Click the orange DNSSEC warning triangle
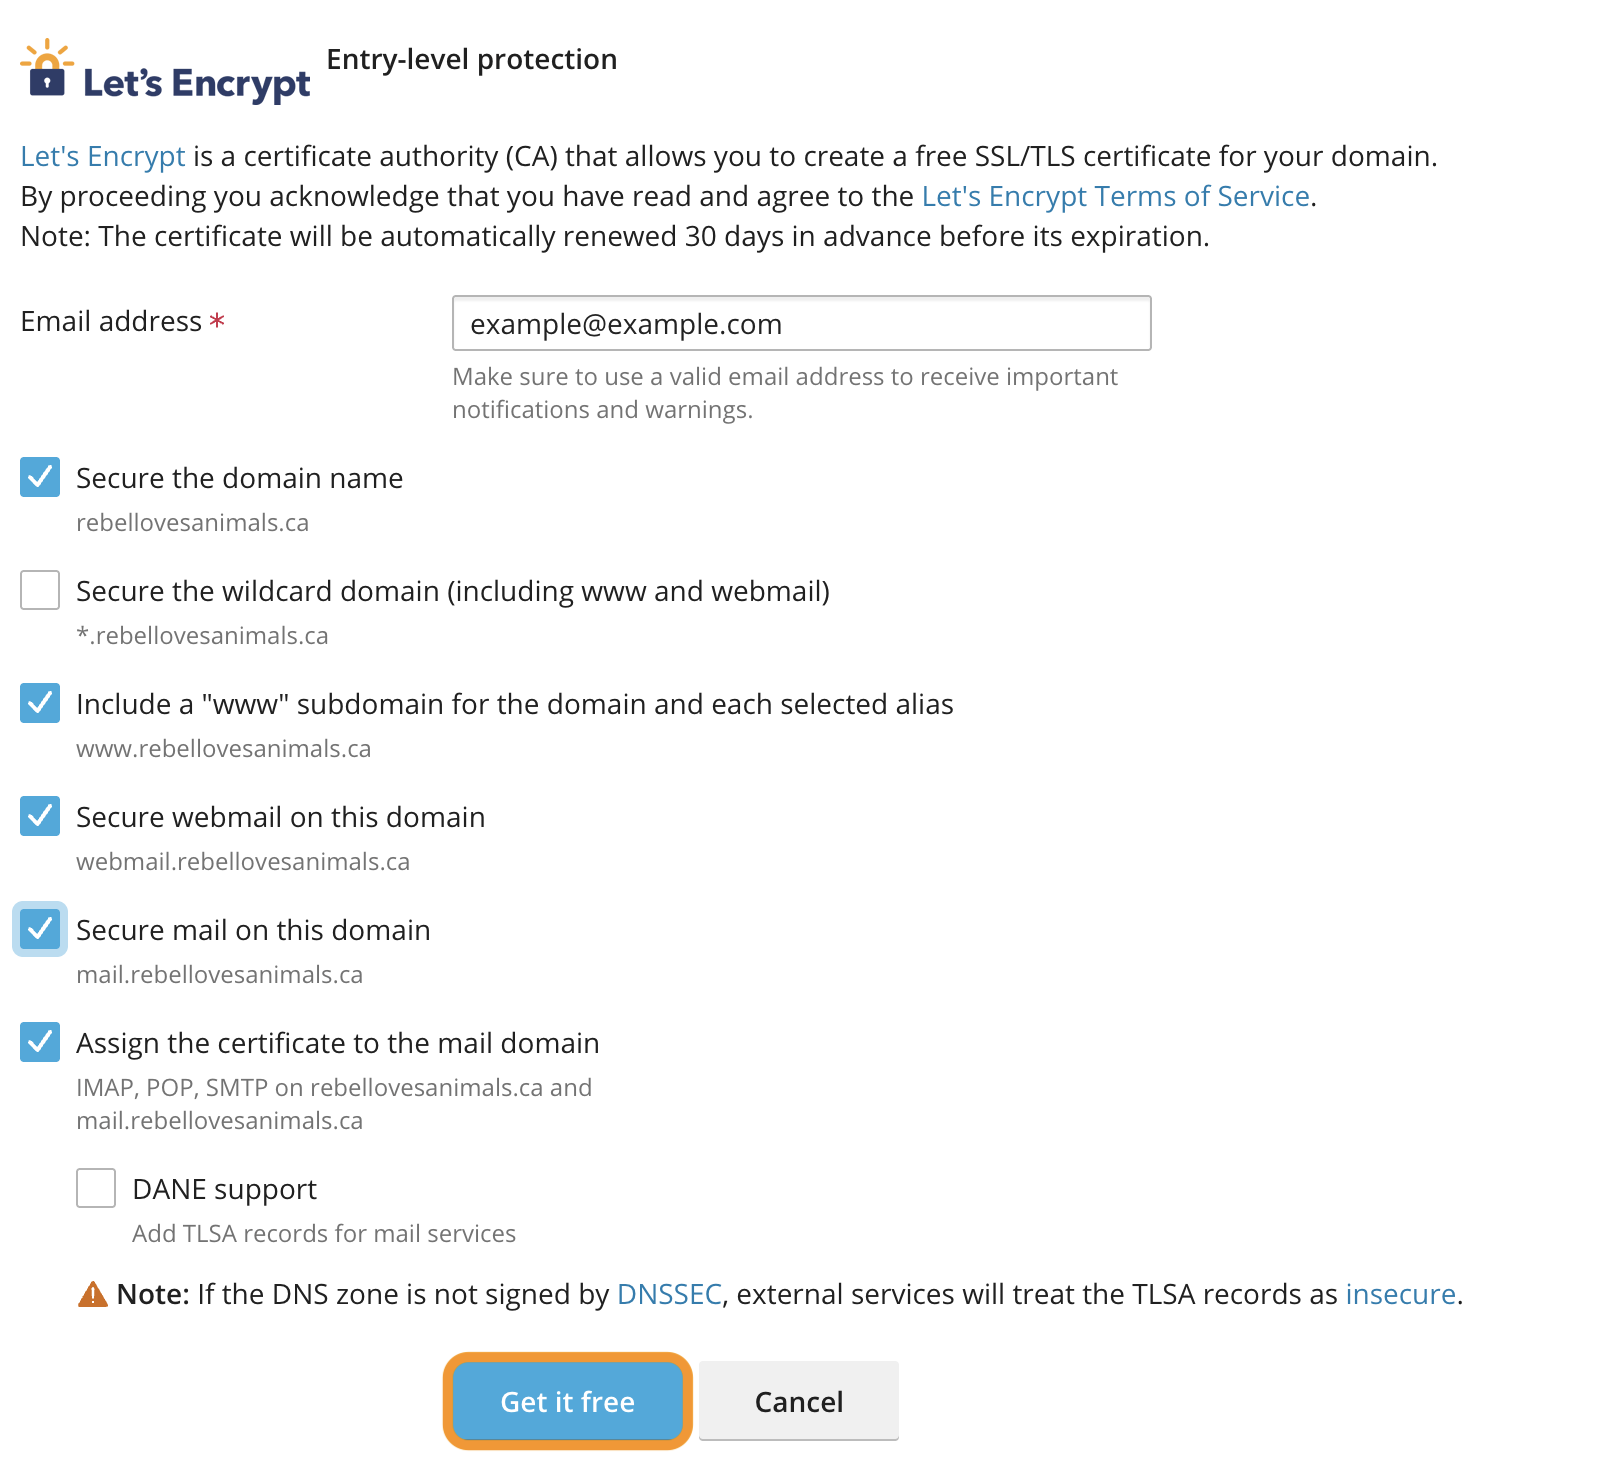Screen dimensions: 1604x1468 [92, 1295]
